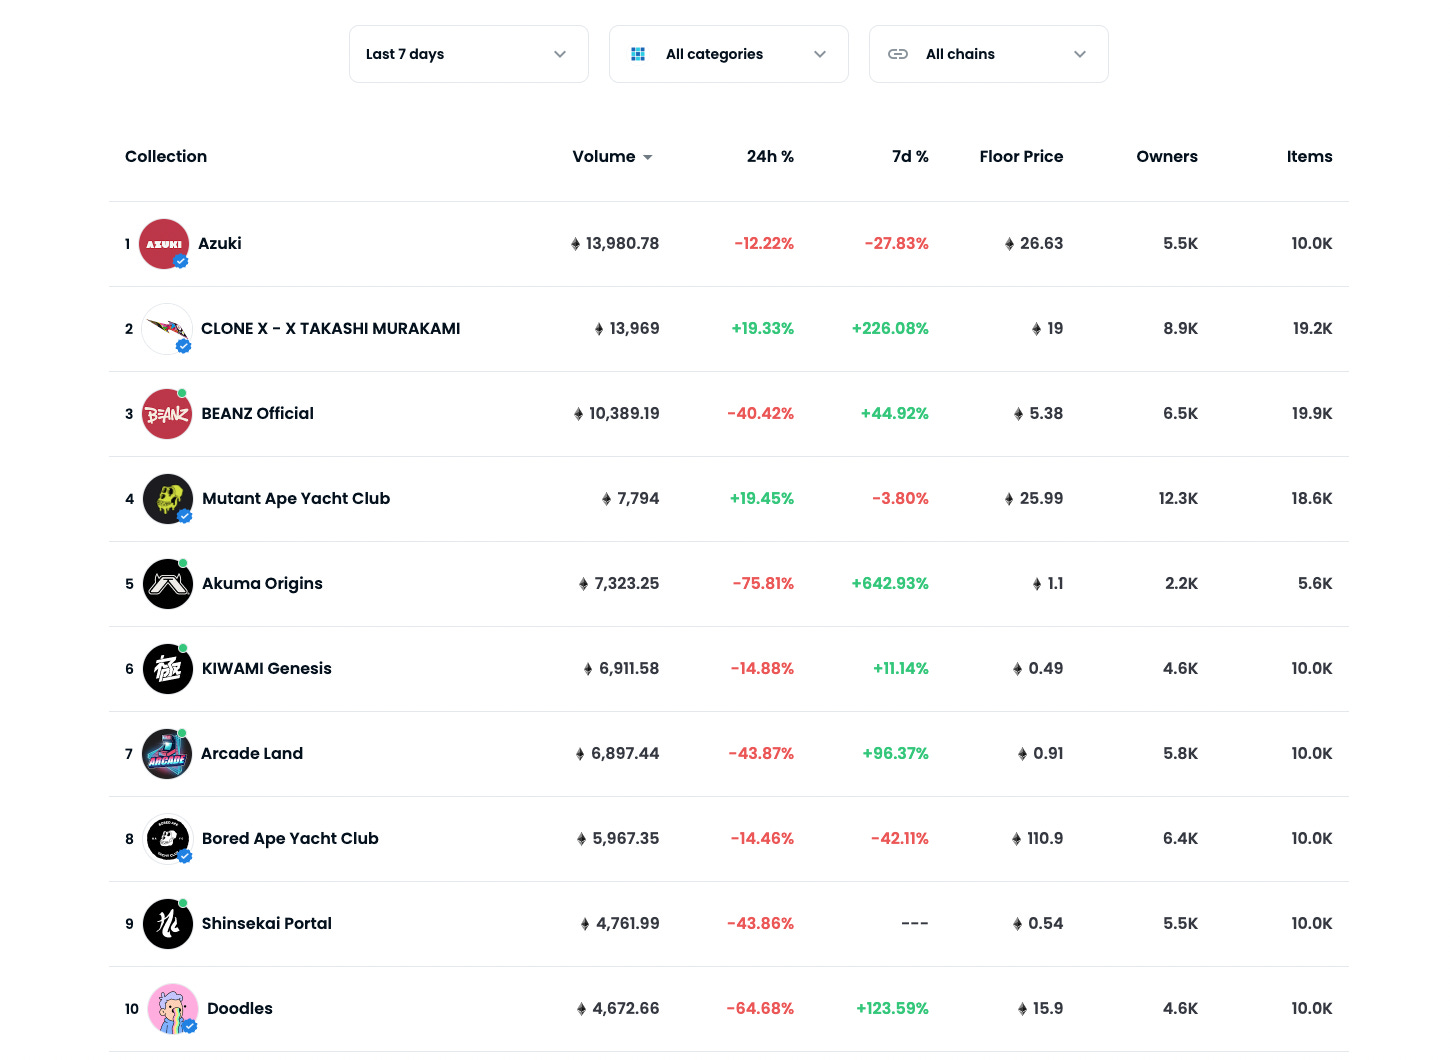1450x1060 pixels.
Task: Open the Mutant Ape Yacht Club link
Action: (x=296, y=499)
